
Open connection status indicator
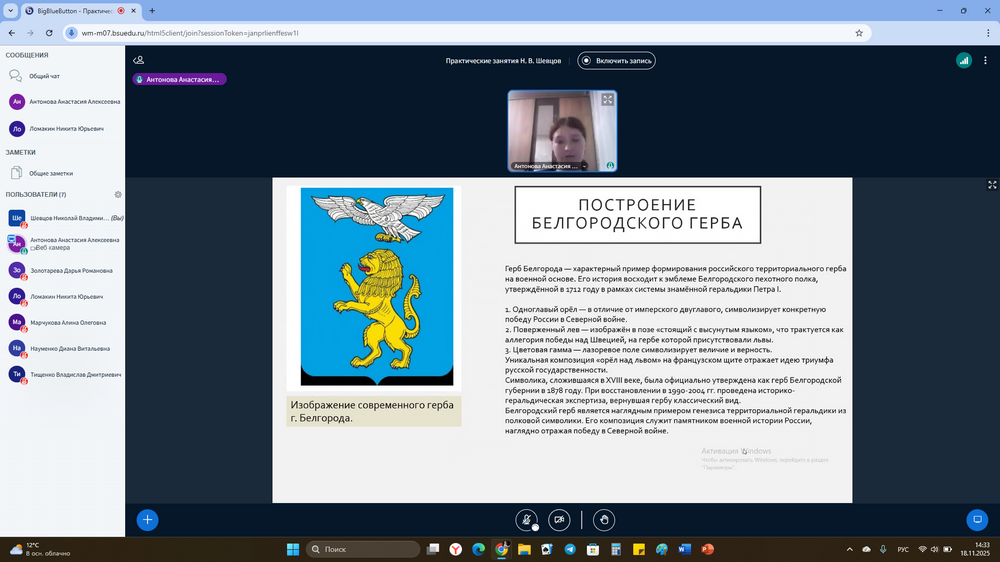(963, 60)
